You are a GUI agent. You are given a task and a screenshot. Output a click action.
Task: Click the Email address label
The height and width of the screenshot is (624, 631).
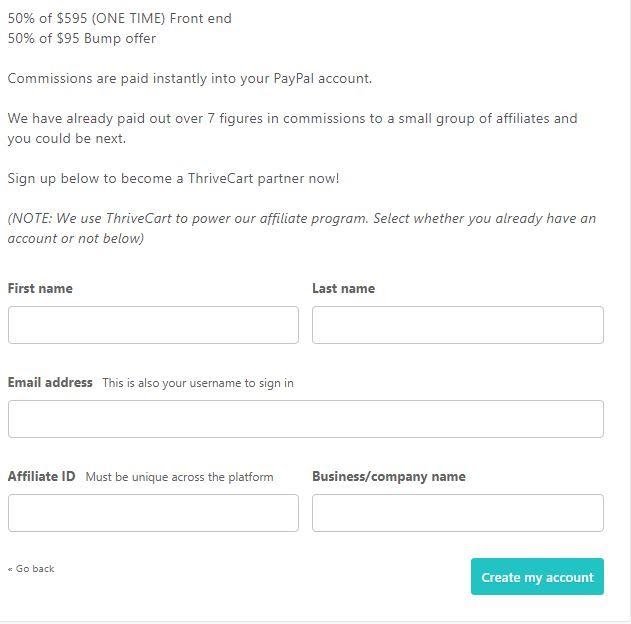point(50,382)
